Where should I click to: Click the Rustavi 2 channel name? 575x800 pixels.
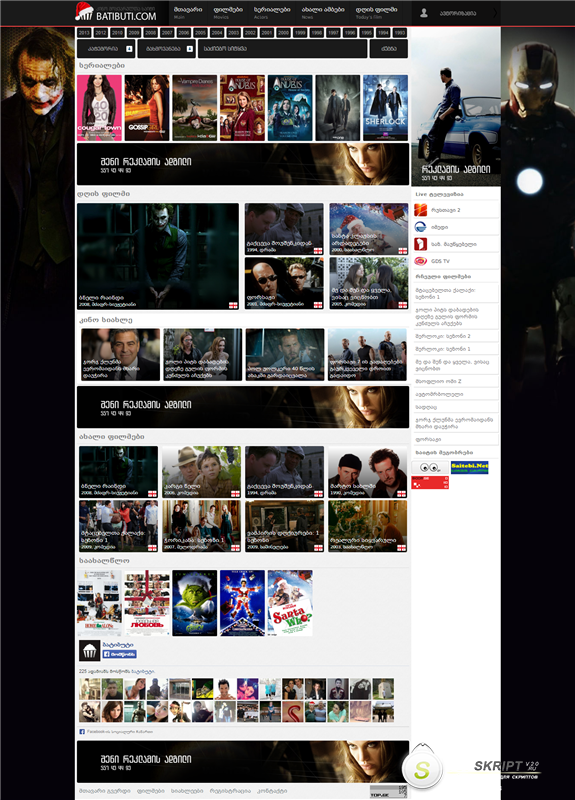[x=445, y=210]
